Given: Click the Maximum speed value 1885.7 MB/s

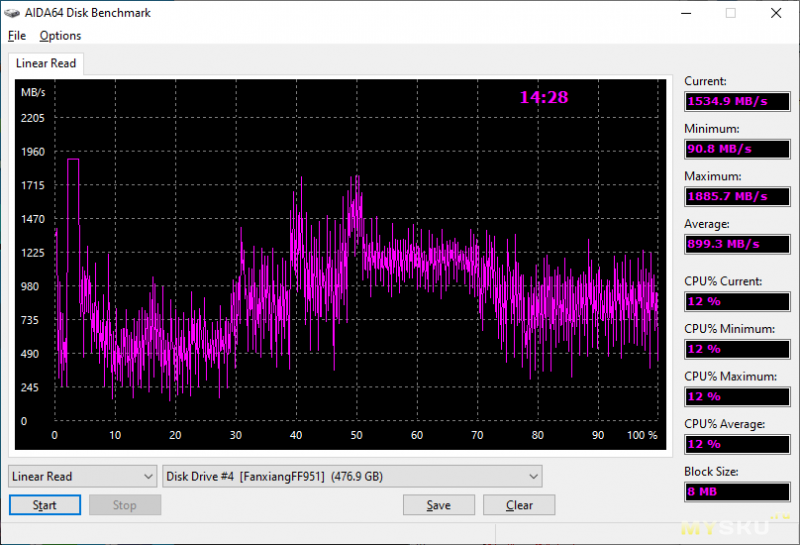Looking at the screenshot, I should (x=737, y=196).
